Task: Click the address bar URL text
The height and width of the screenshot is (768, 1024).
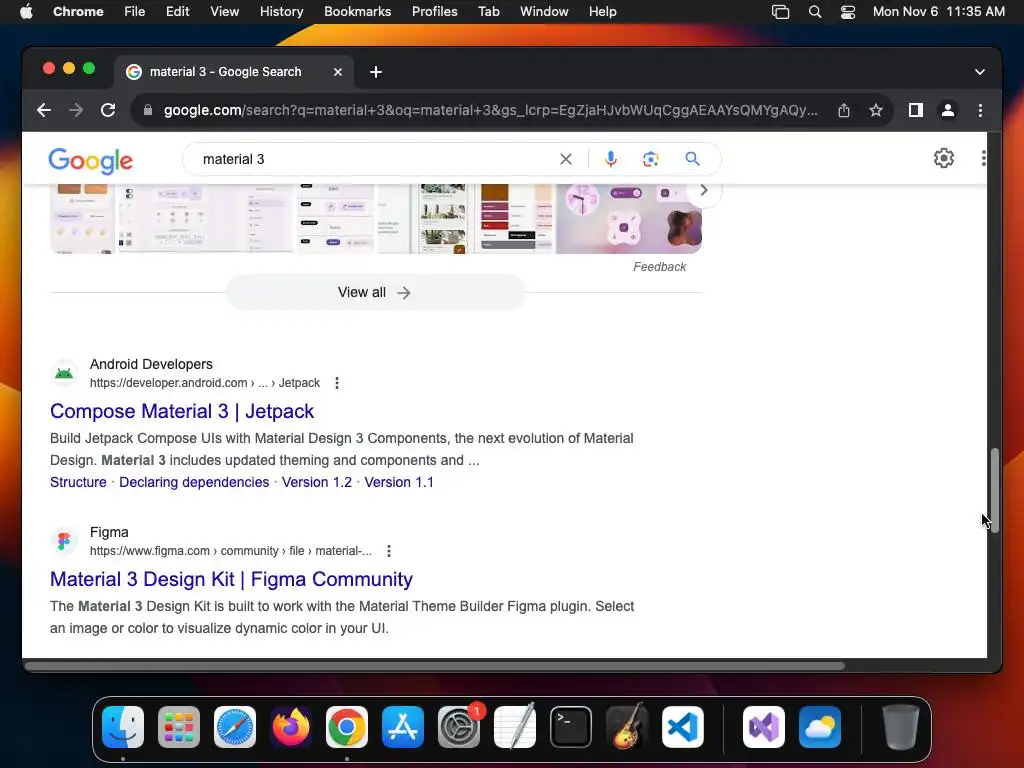Action: pyautogui.click(x=490, y=110)
